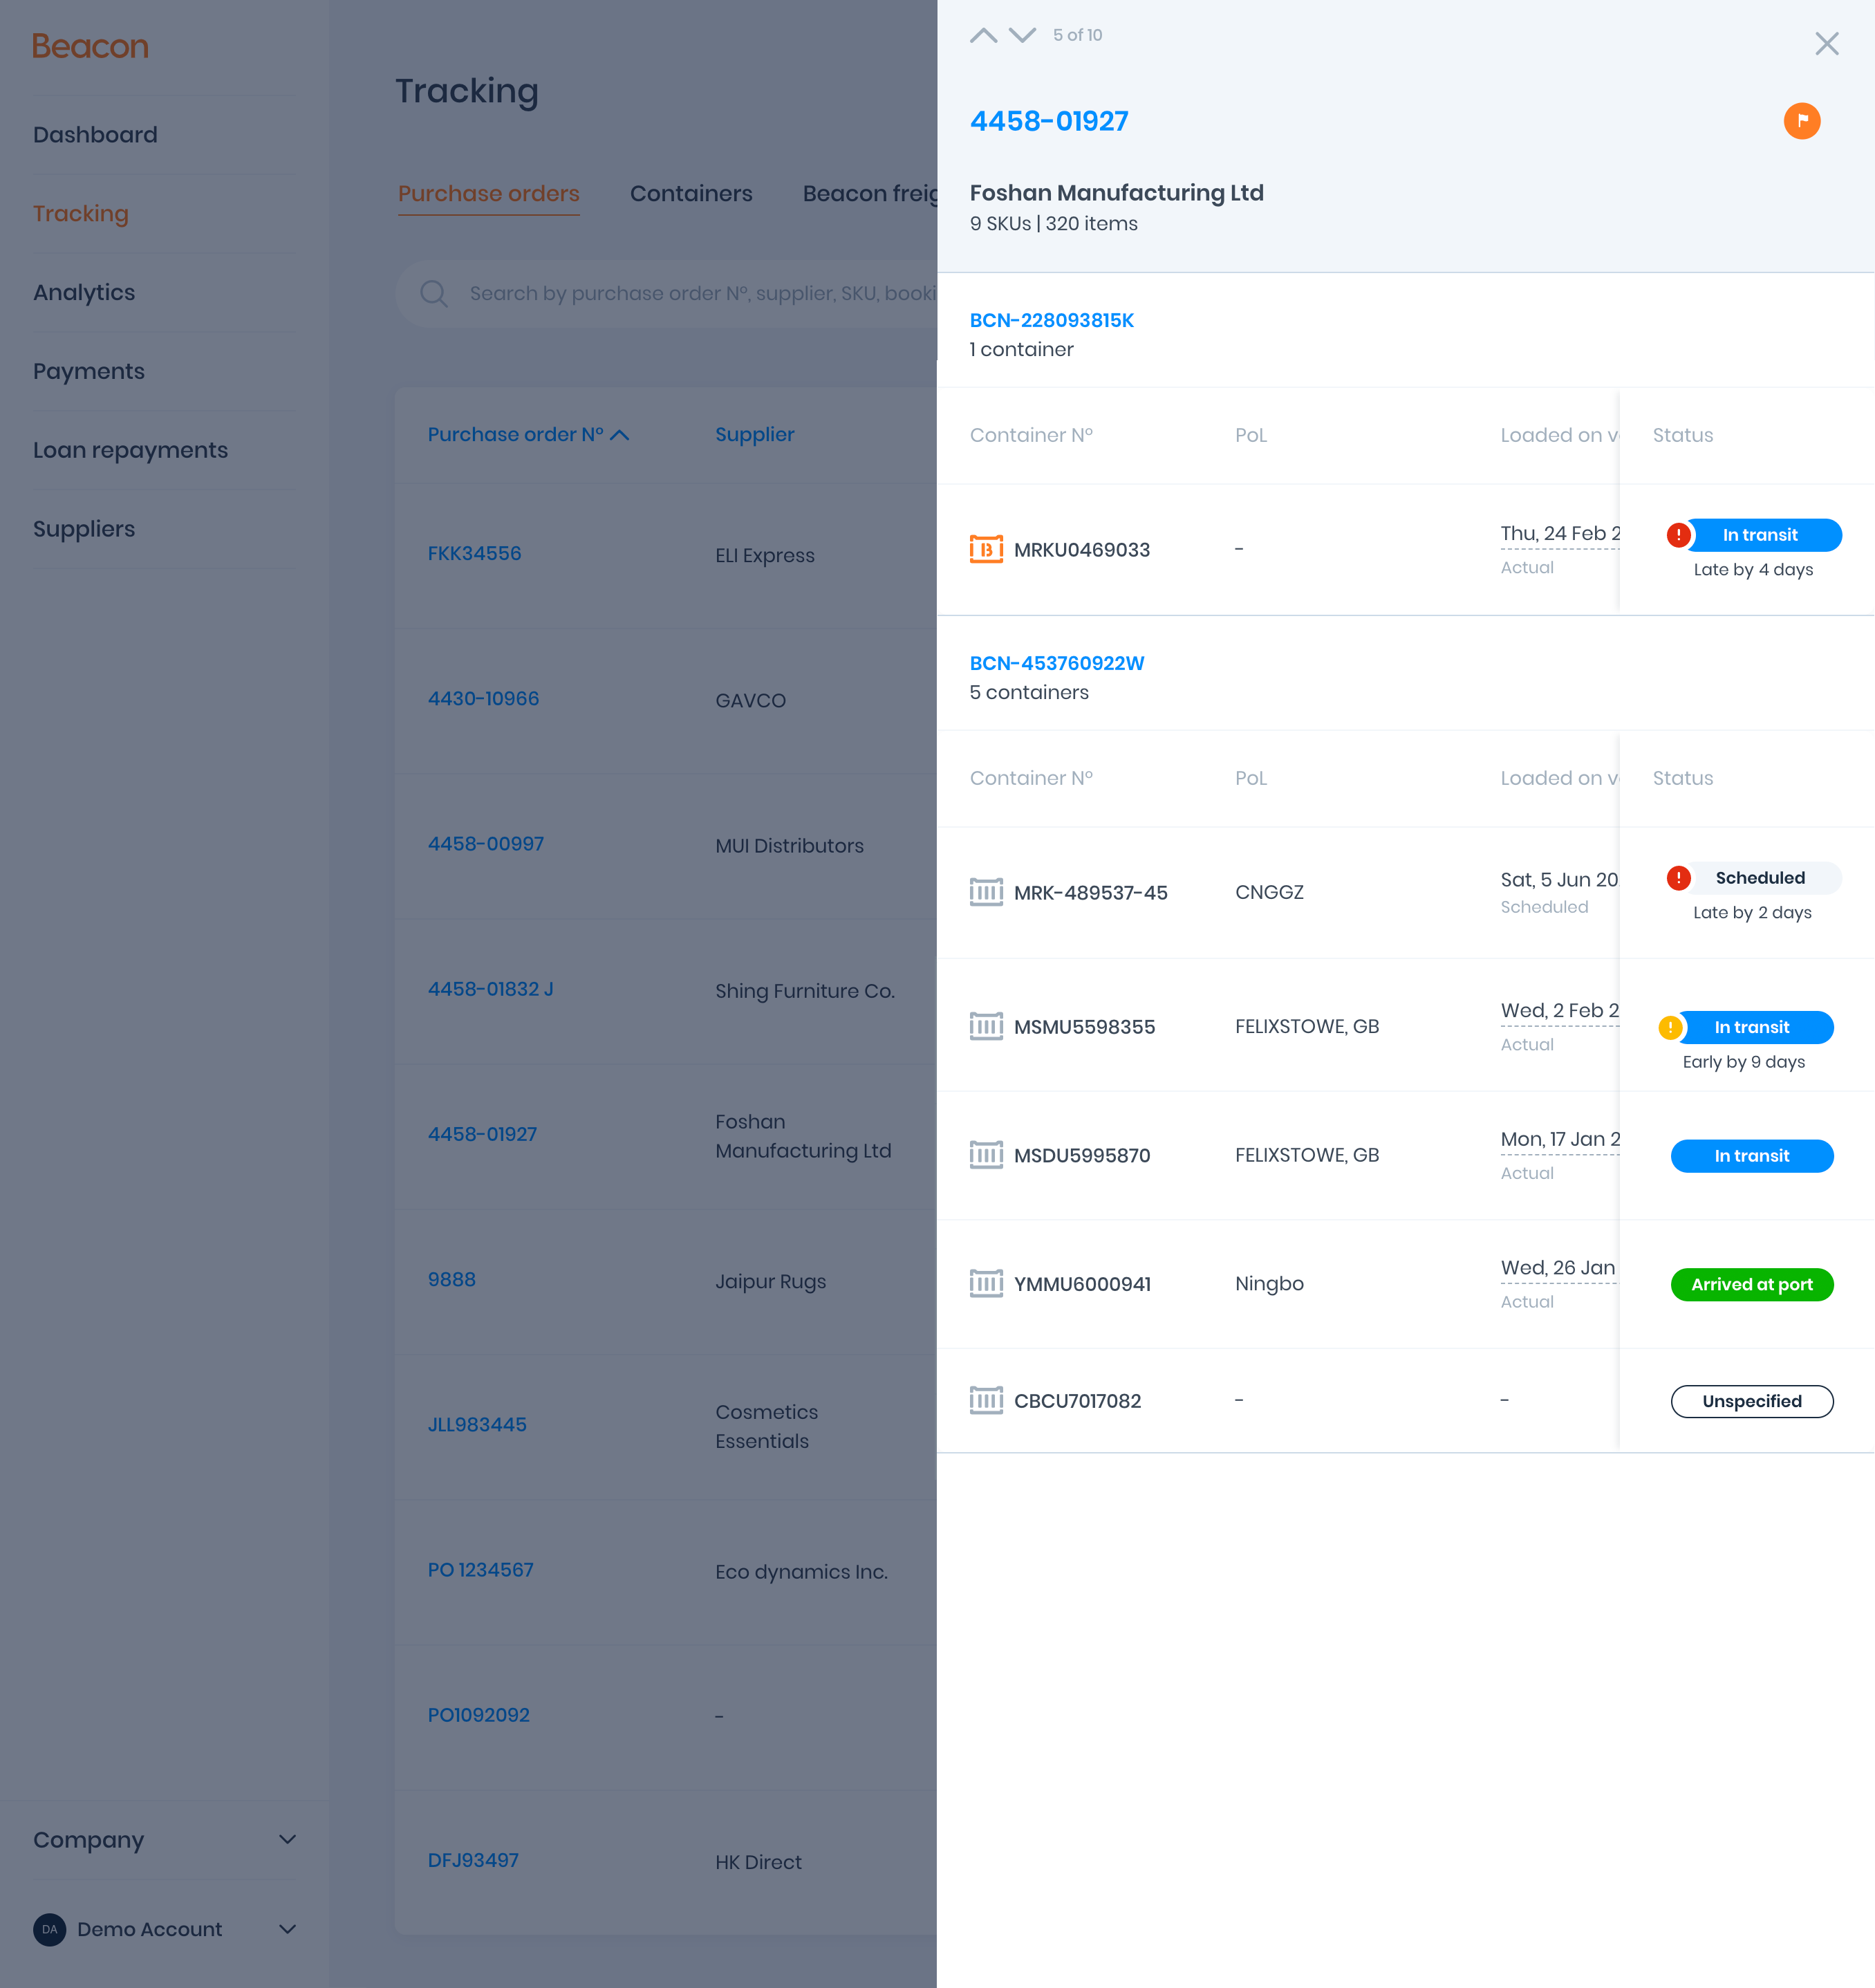The image size is (1875, 1988).
Task: Click the Unspecified status badge for CBCU7017082
Action: [1751, 1401]
